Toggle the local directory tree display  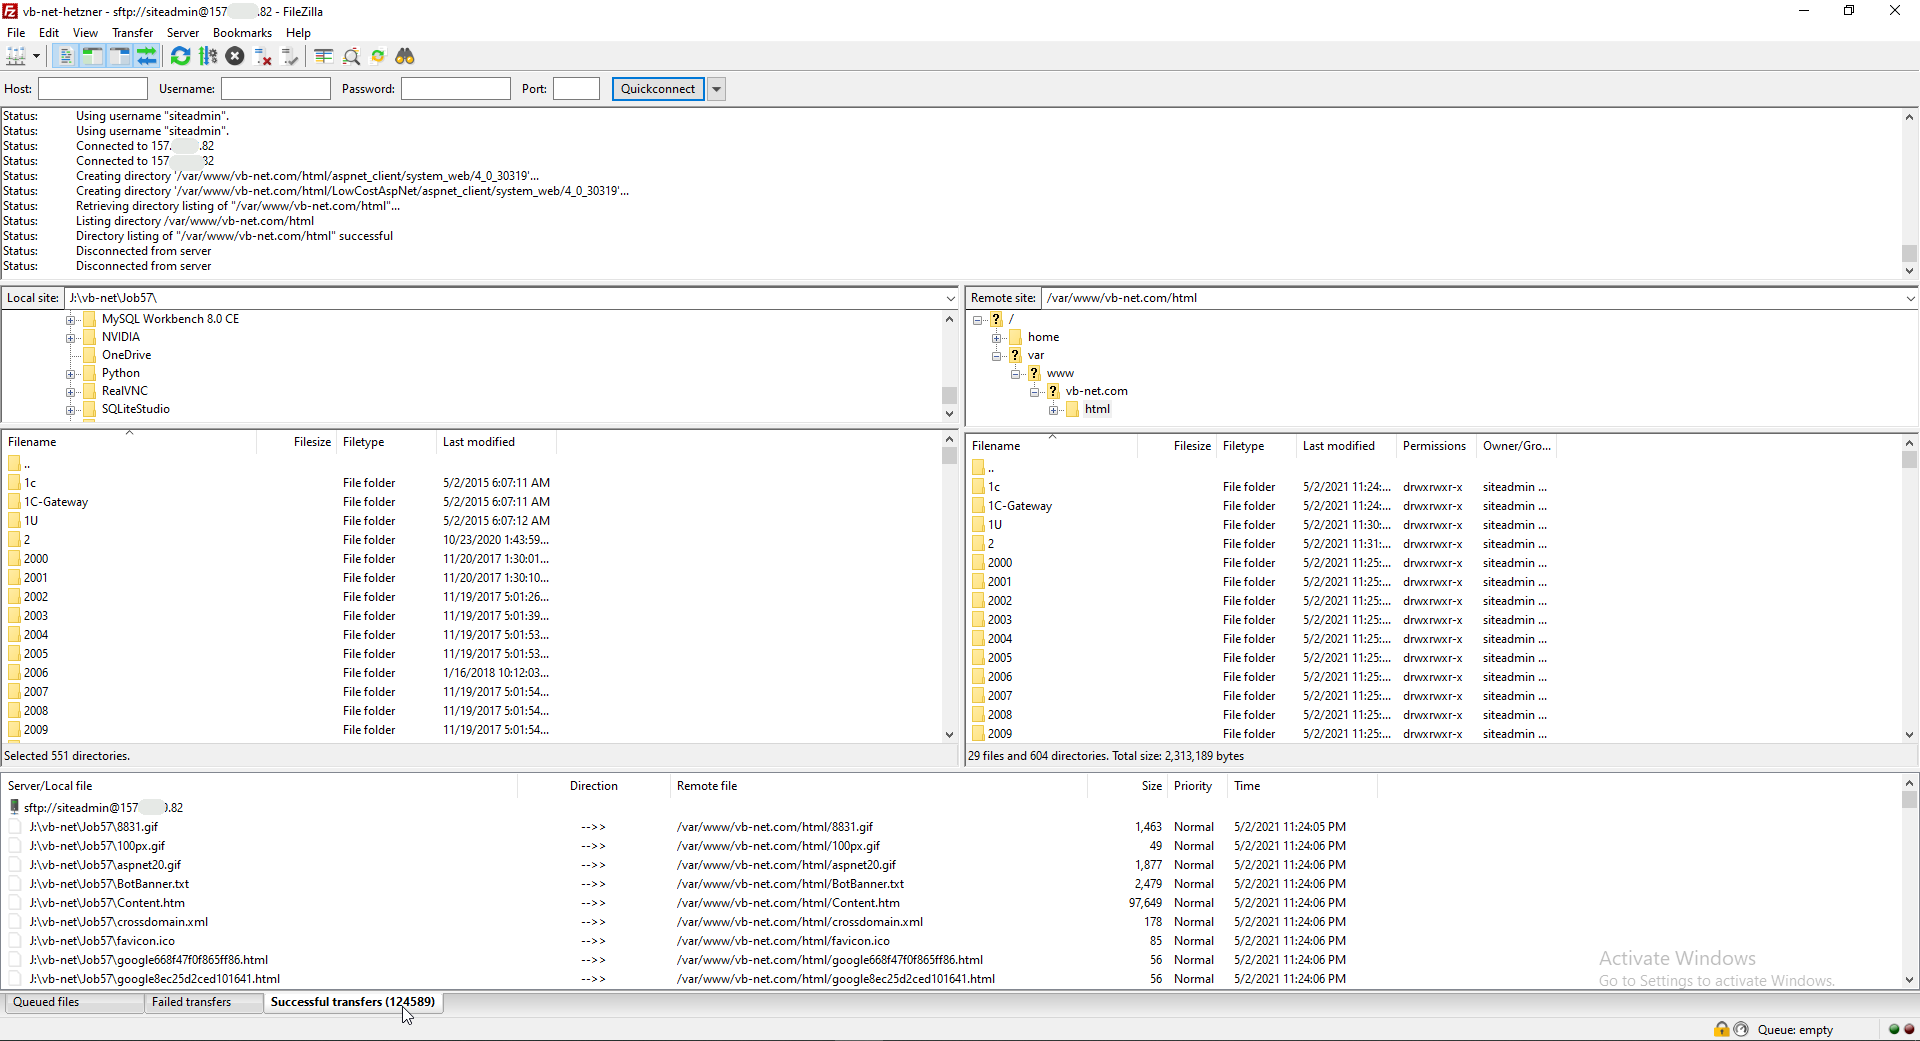click(x=92, y=56)
